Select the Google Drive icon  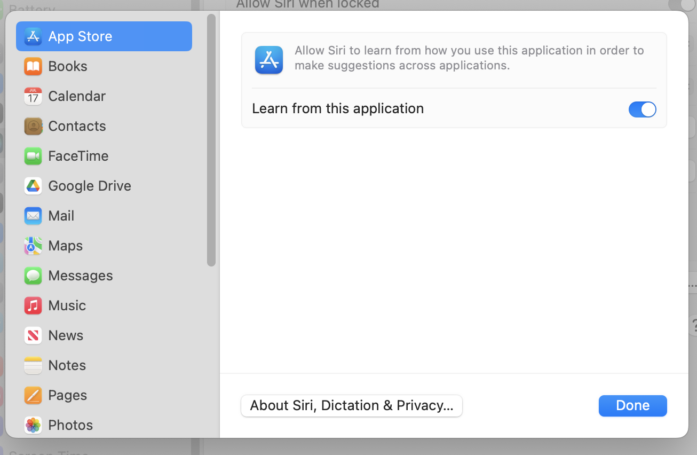33,186
